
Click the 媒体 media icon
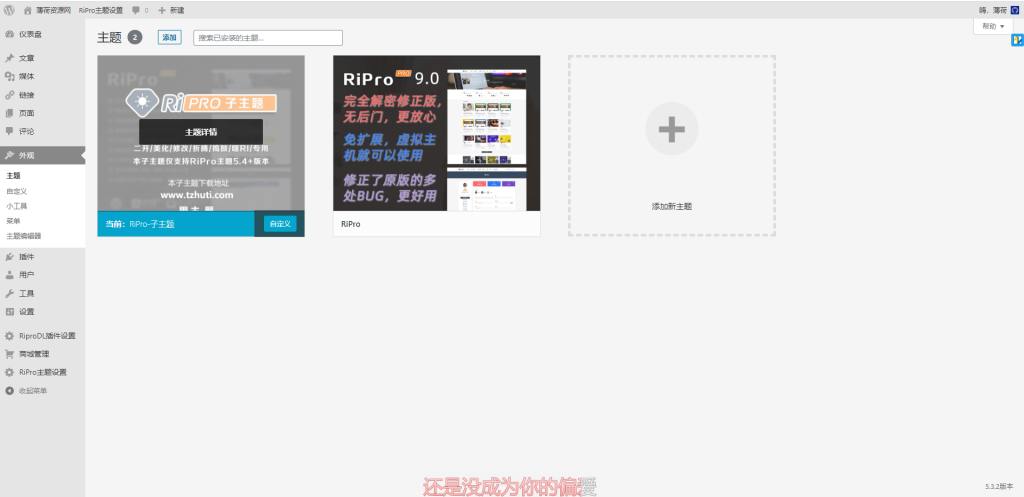[9, 76]
